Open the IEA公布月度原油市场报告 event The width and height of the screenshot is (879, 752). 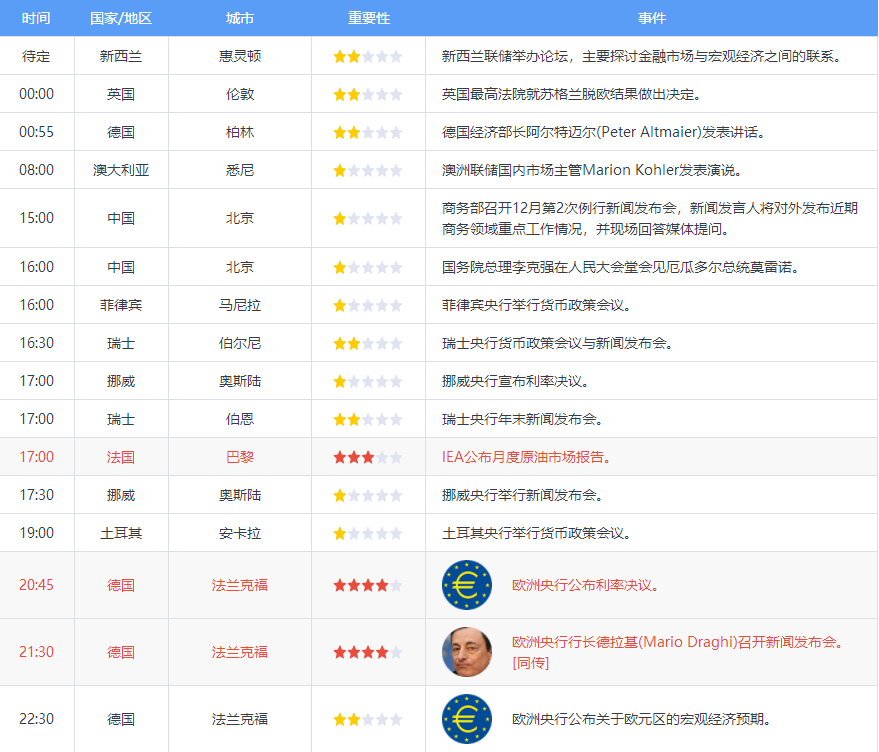pyautogui.click(x=526, y=458)
